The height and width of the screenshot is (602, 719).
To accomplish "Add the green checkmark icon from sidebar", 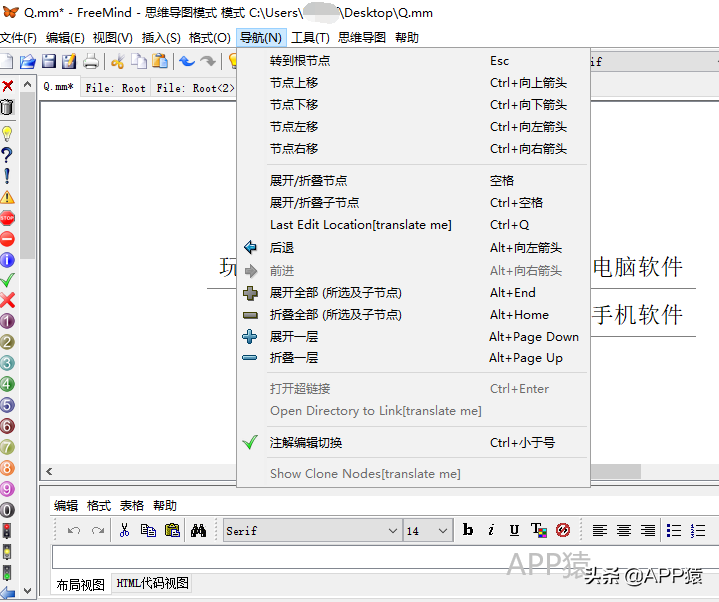I will (x=7, y=280).
